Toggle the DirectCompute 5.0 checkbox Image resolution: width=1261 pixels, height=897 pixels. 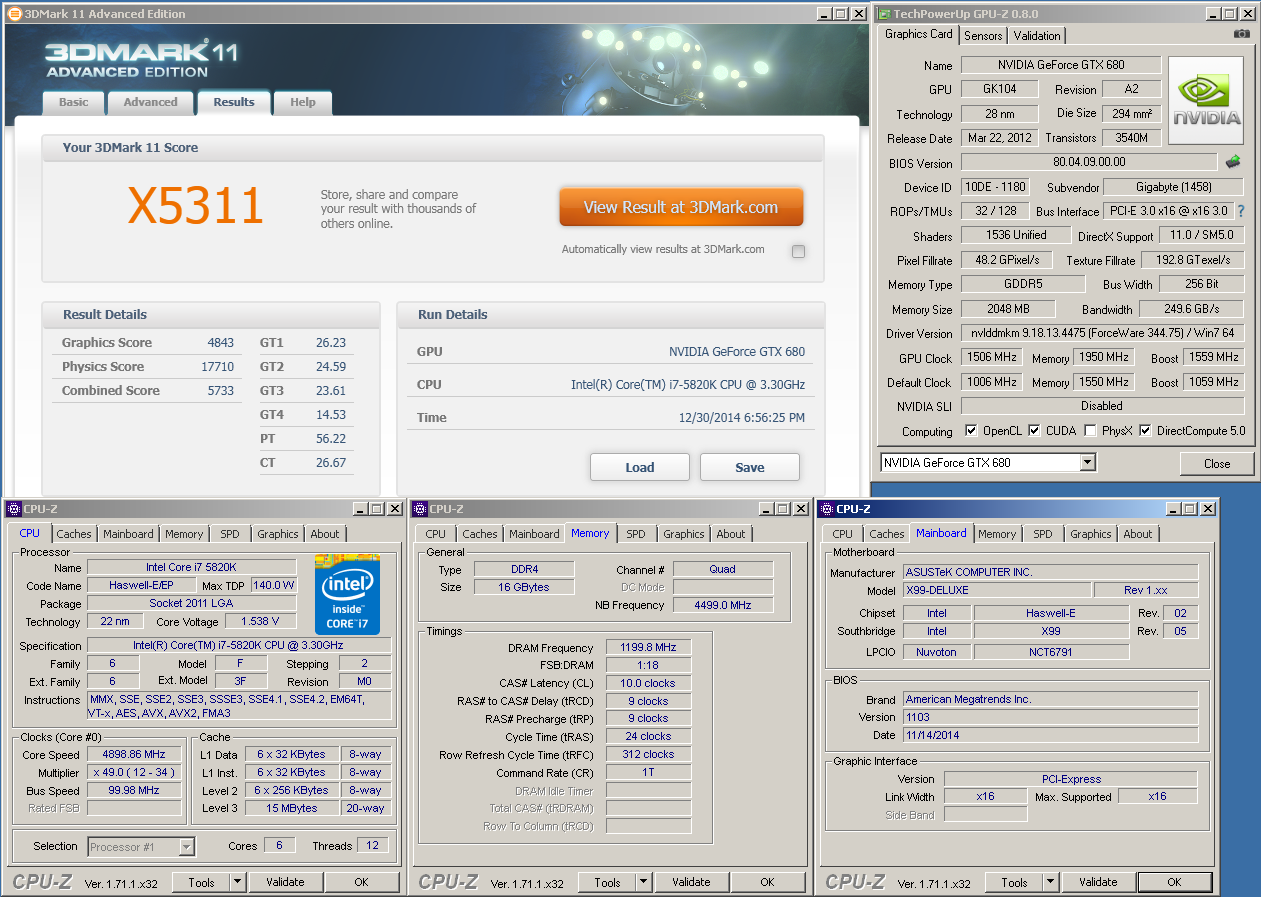[x=1145, y=431]
